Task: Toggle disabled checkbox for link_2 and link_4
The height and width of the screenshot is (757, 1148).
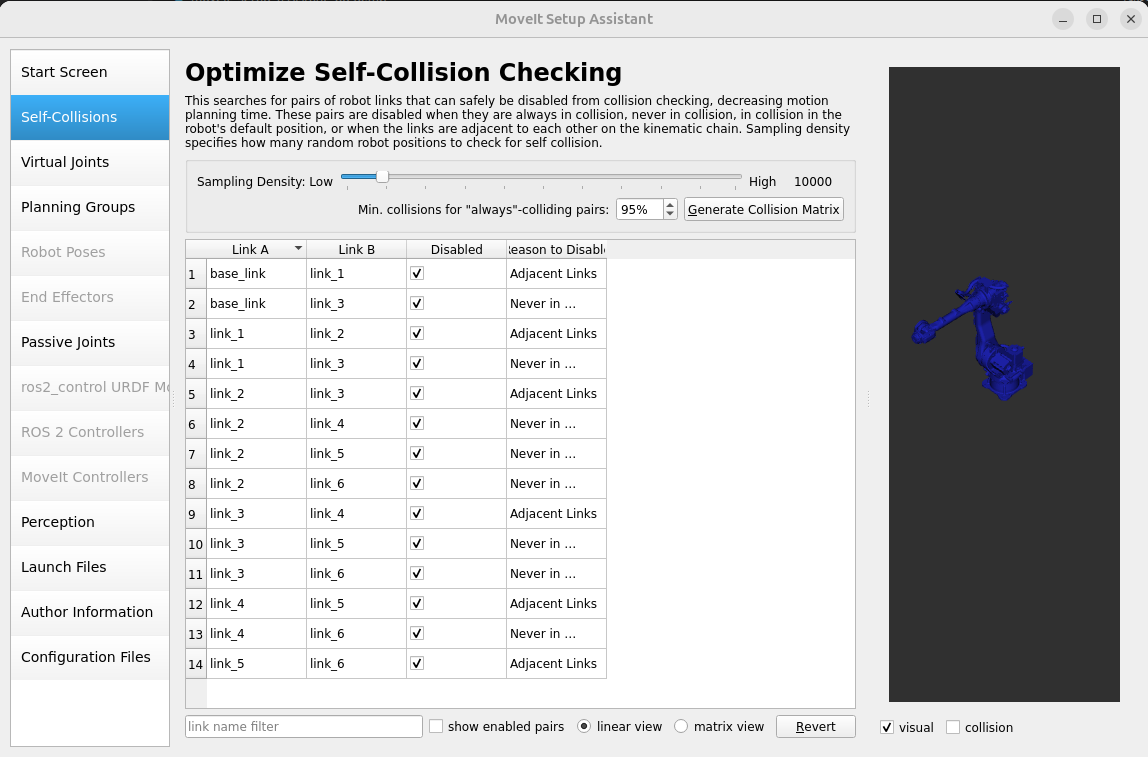Action: pyautogui.click(x=417, y=423)
